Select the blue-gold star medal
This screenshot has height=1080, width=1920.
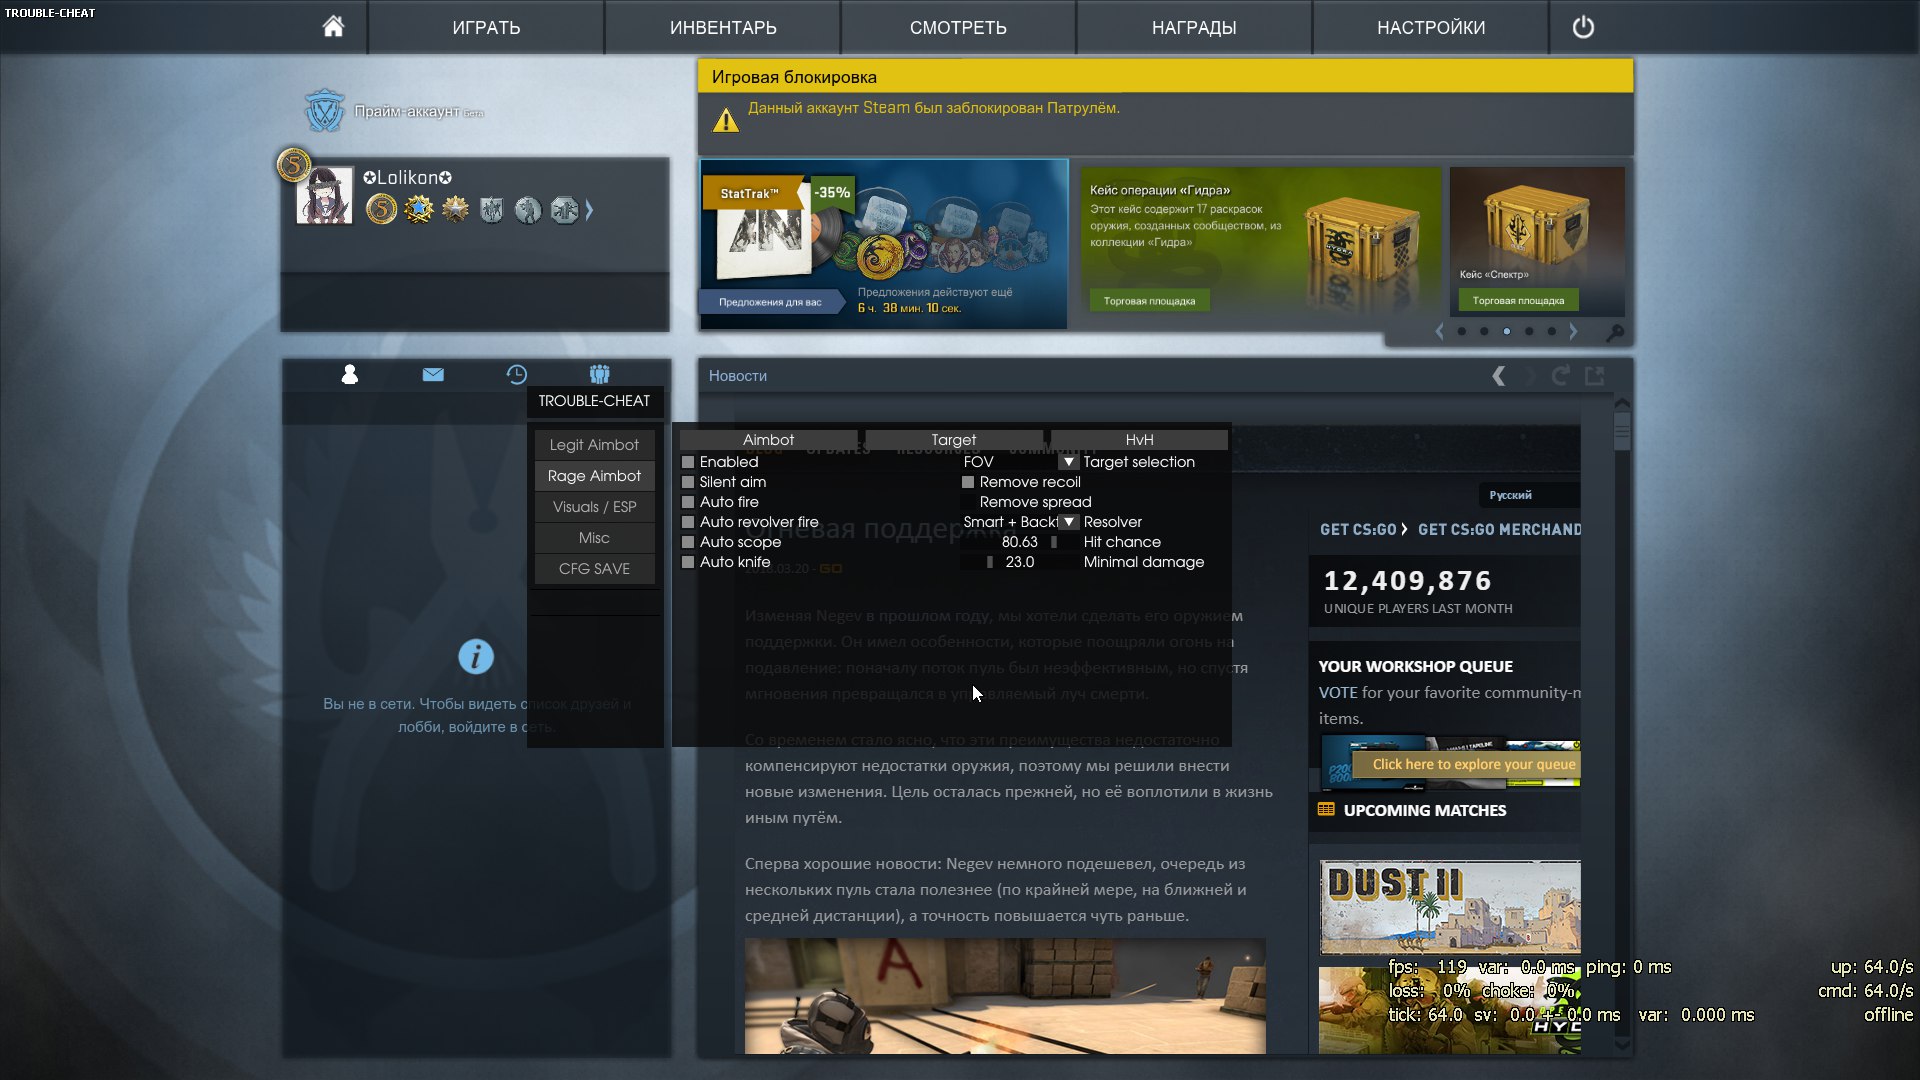click(418, 209)
